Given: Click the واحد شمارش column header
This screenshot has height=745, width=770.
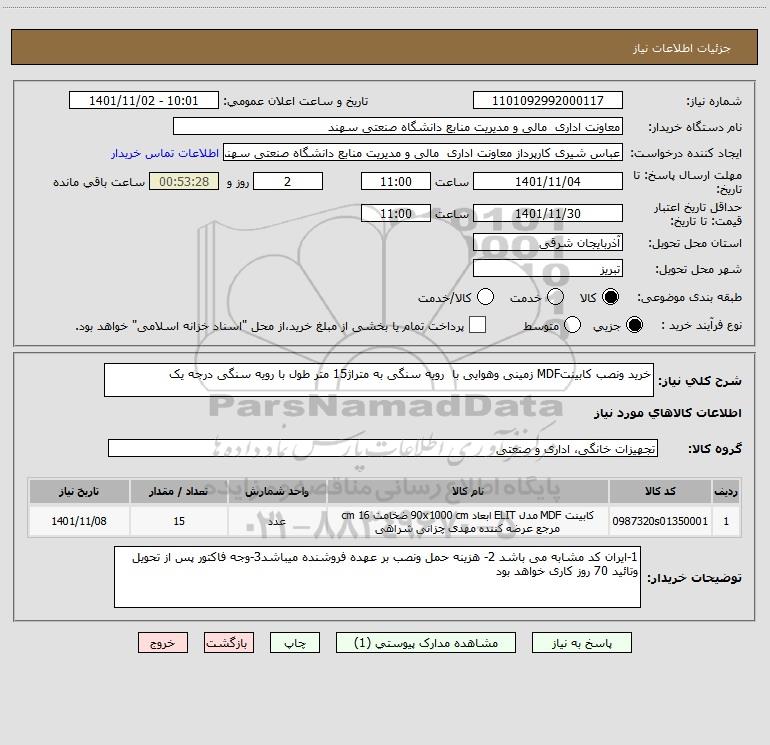Looking at the screenshot, I should pyautogui.click(x=277, y=492).
